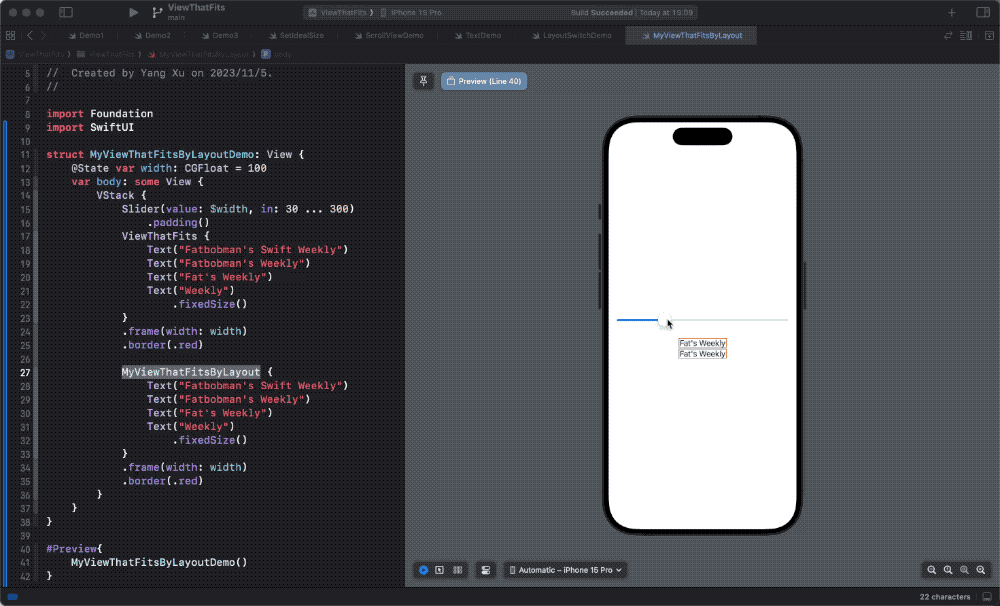Click the swap editor arrows icon
Image resolution: width=1000 pixels, height=606 pixels.
[948, 36]
